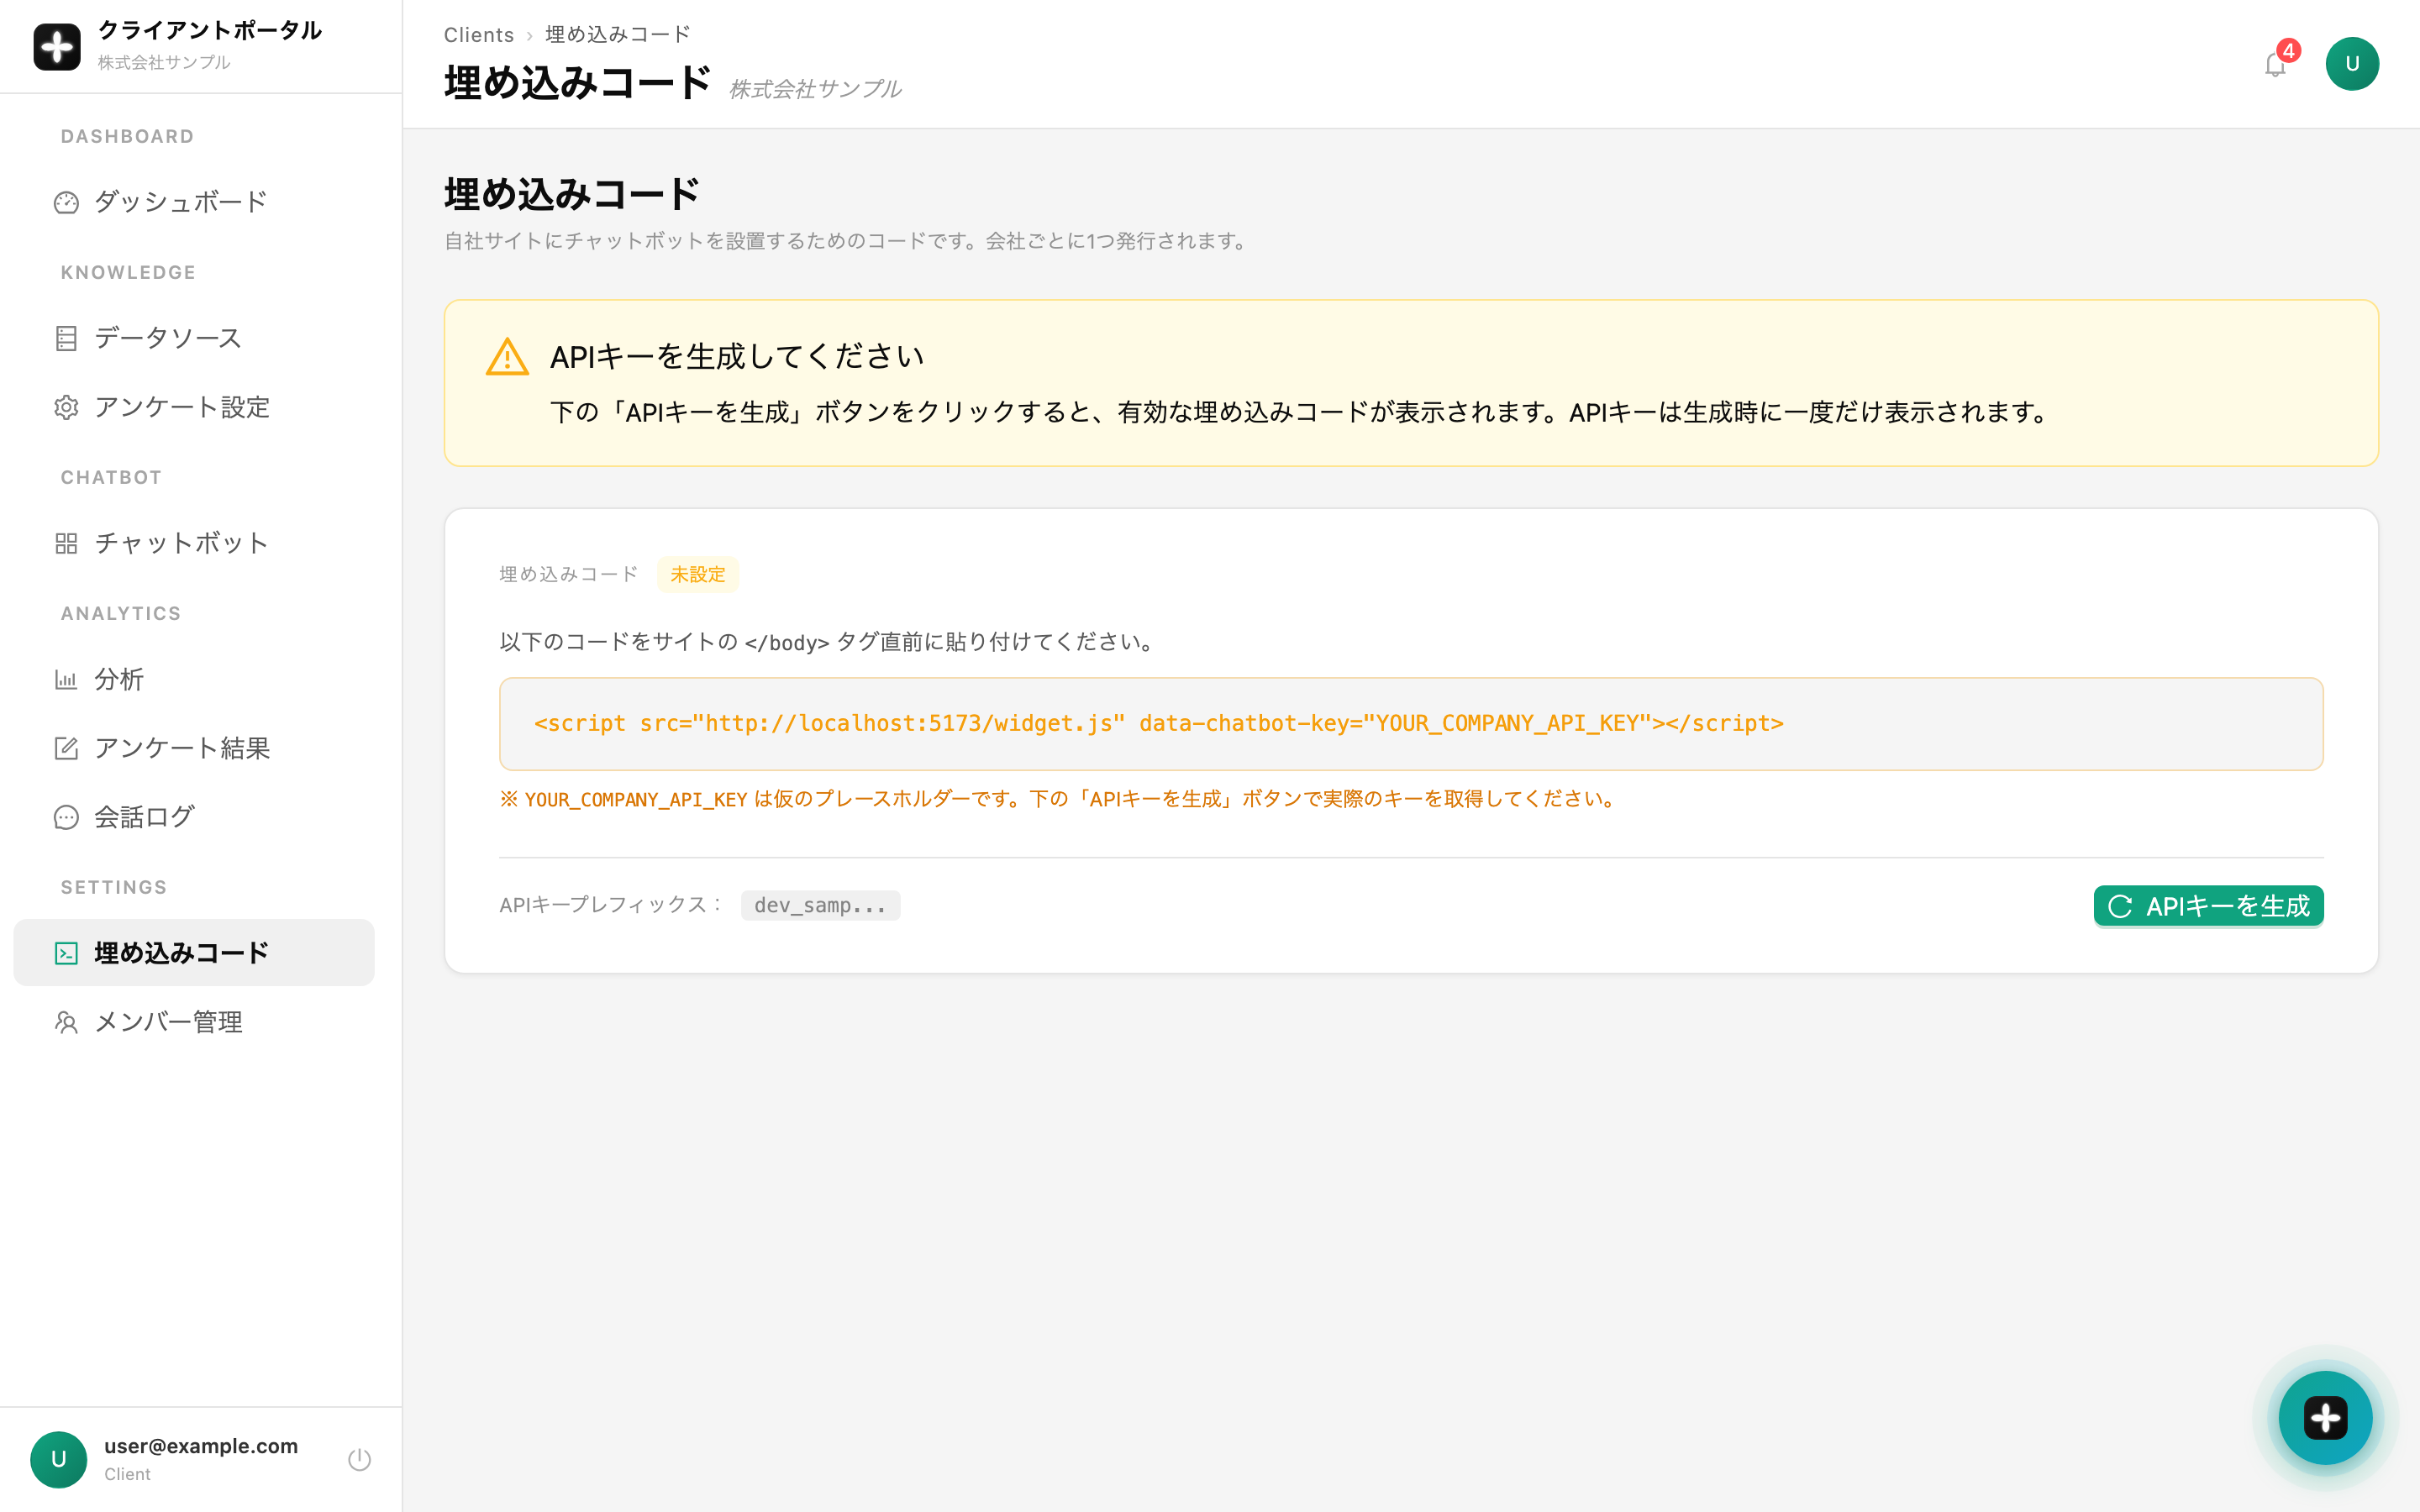Click the 埋め込みコード terminal icon

tap(66, 953)
